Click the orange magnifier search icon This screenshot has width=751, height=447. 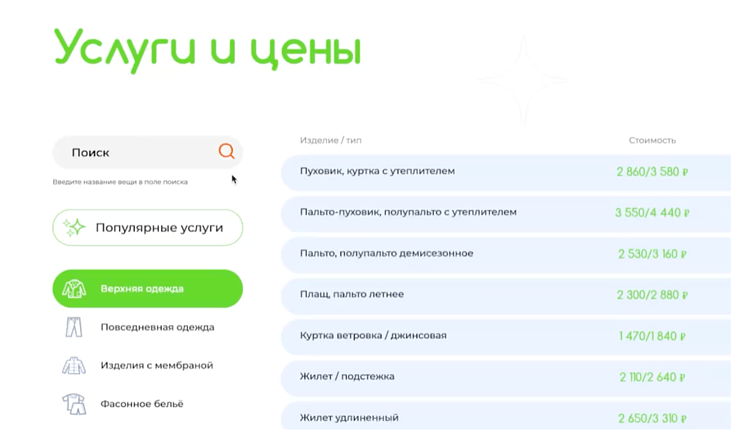tap(227, 151)
